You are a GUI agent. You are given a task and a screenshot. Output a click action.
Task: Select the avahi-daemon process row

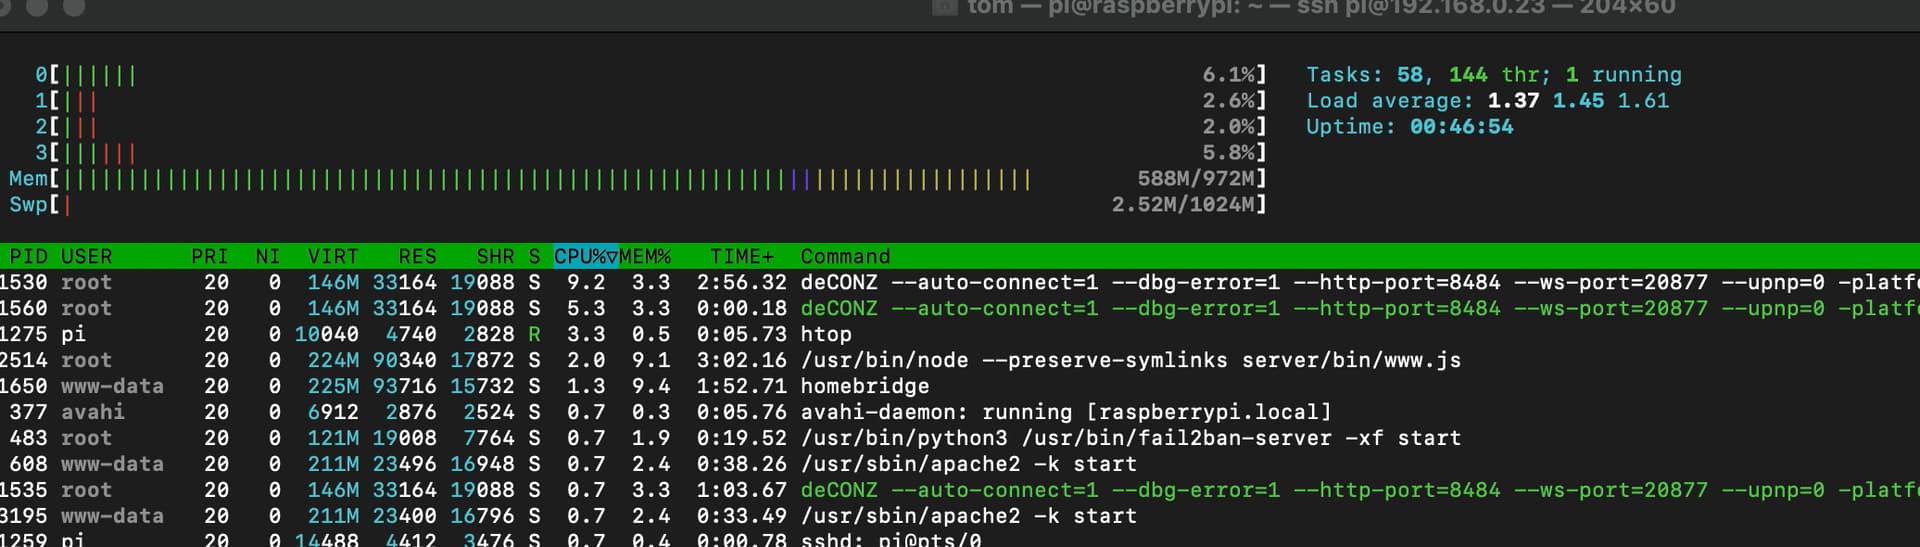click(x=1065, y=412)
